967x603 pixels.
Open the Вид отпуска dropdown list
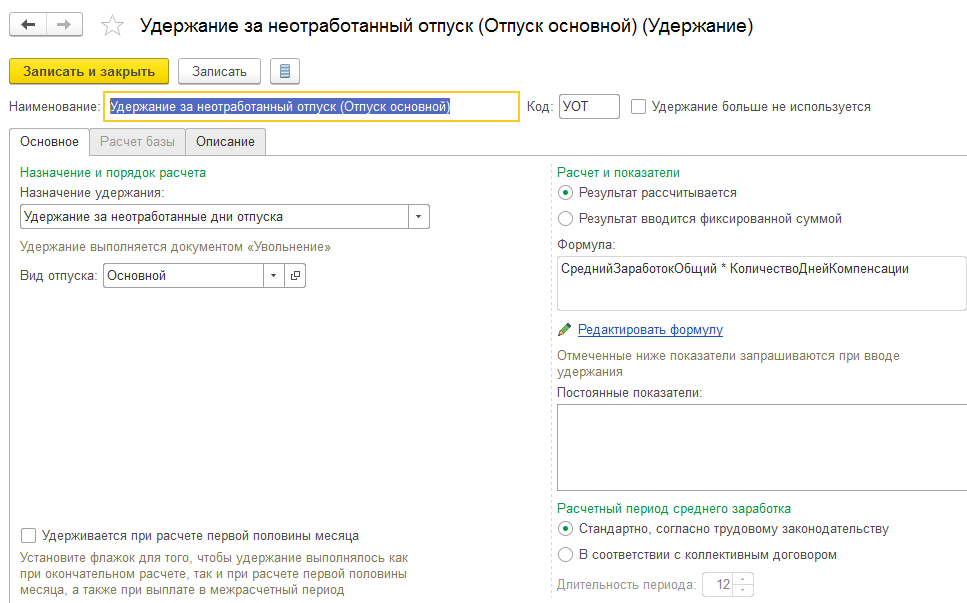[x=274, y=276]
